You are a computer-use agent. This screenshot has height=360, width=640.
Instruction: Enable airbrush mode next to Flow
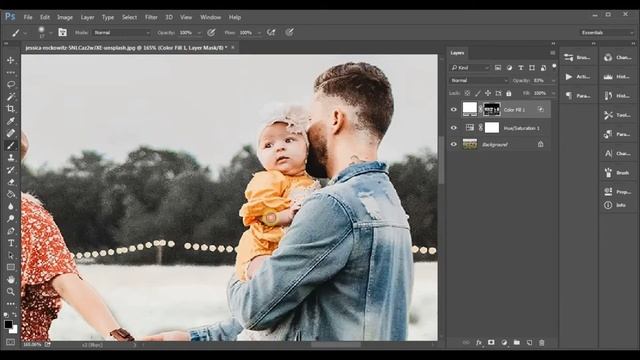click(271, 32)
